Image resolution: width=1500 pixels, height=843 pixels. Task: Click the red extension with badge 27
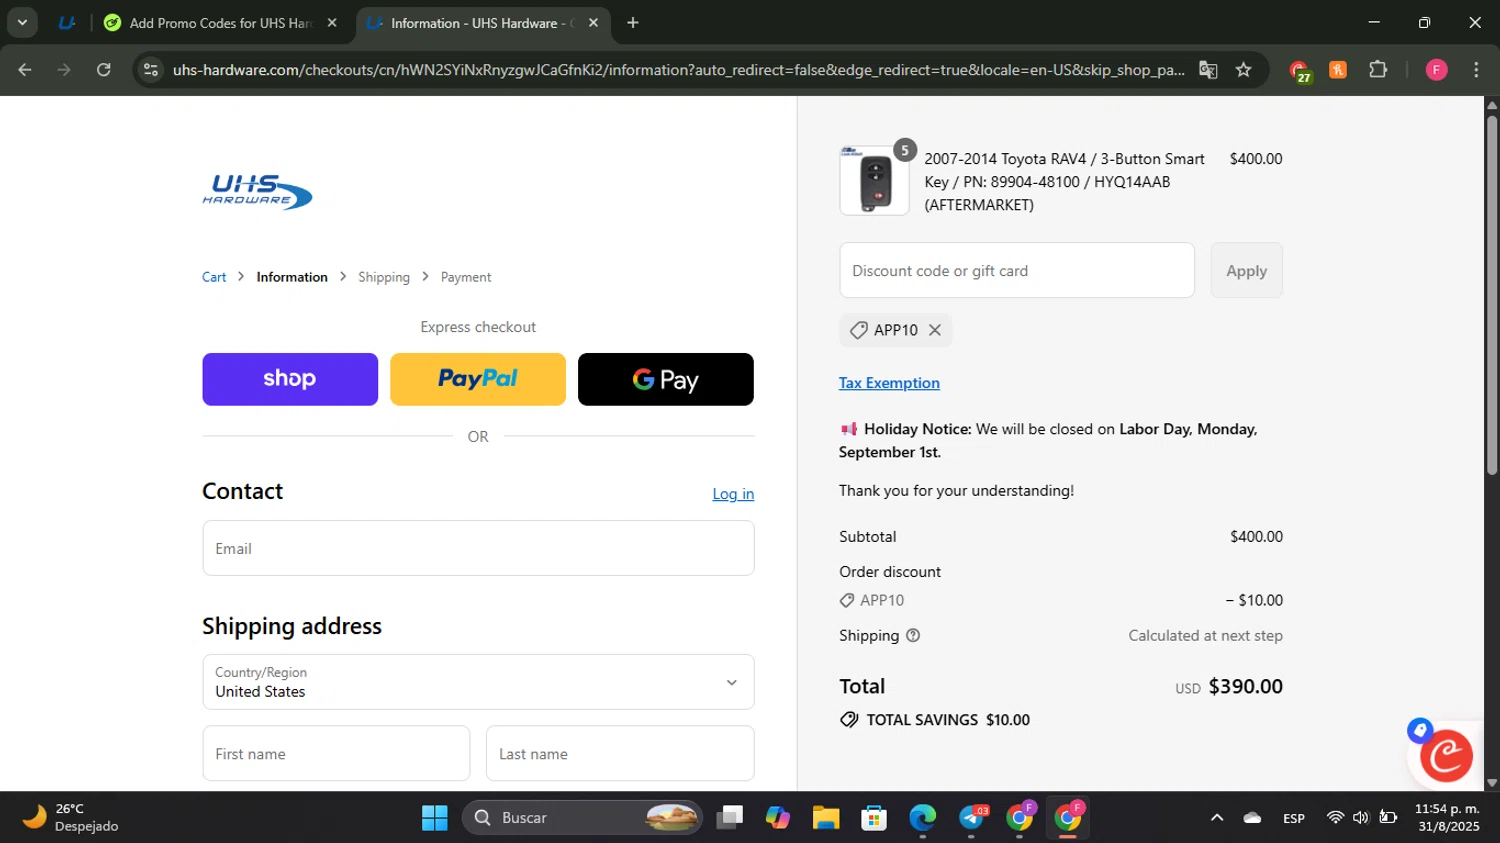point(1299,71)
